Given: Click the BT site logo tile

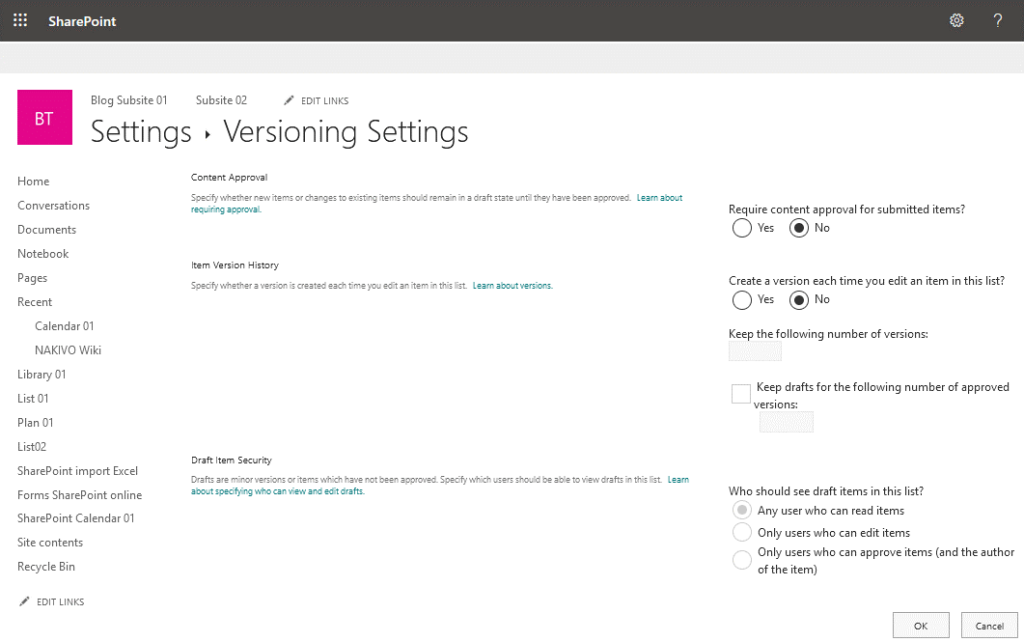Looking at the screenshot, I should tap(44, 117).
